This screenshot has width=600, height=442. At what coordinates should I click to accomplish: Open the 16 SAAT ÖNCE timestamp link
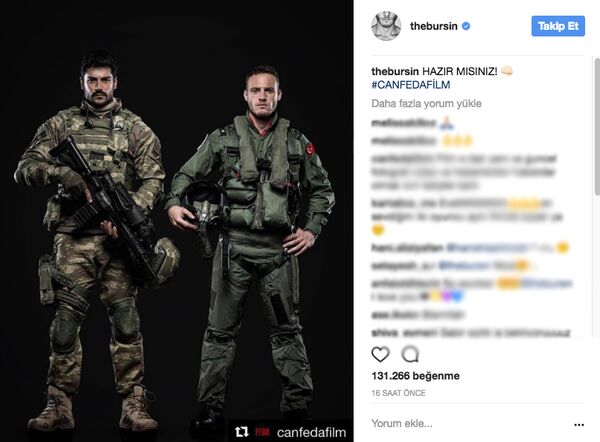[x=398, y=393]
